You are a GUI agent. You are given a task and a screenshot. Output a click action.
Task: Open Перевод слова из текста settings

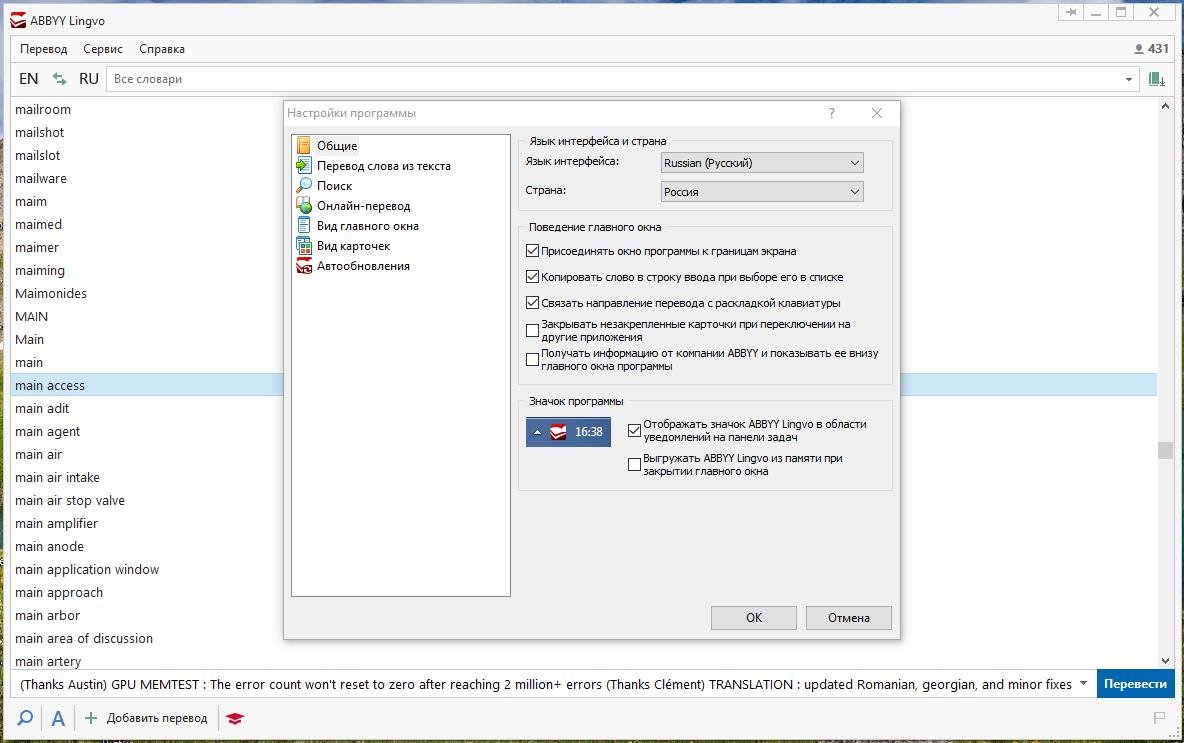coord(373,165)
